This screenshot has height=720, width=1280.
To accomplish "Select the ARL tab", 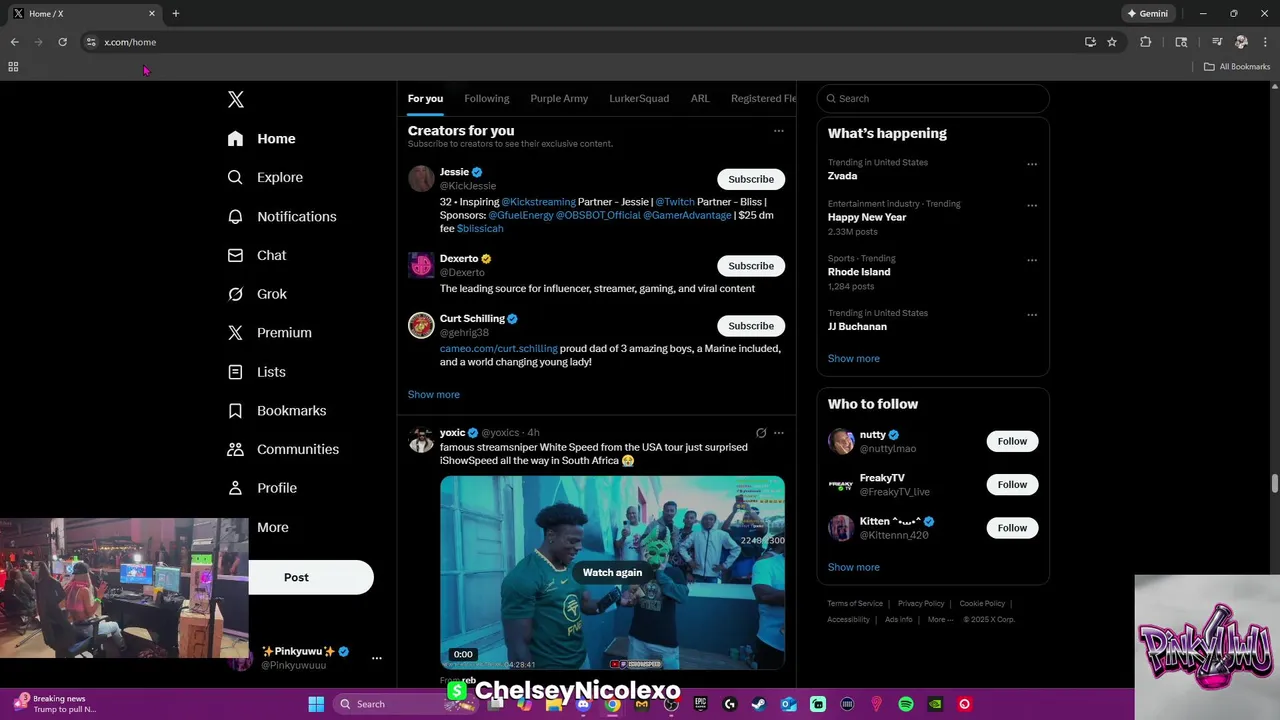I will (x=700, y=99).
